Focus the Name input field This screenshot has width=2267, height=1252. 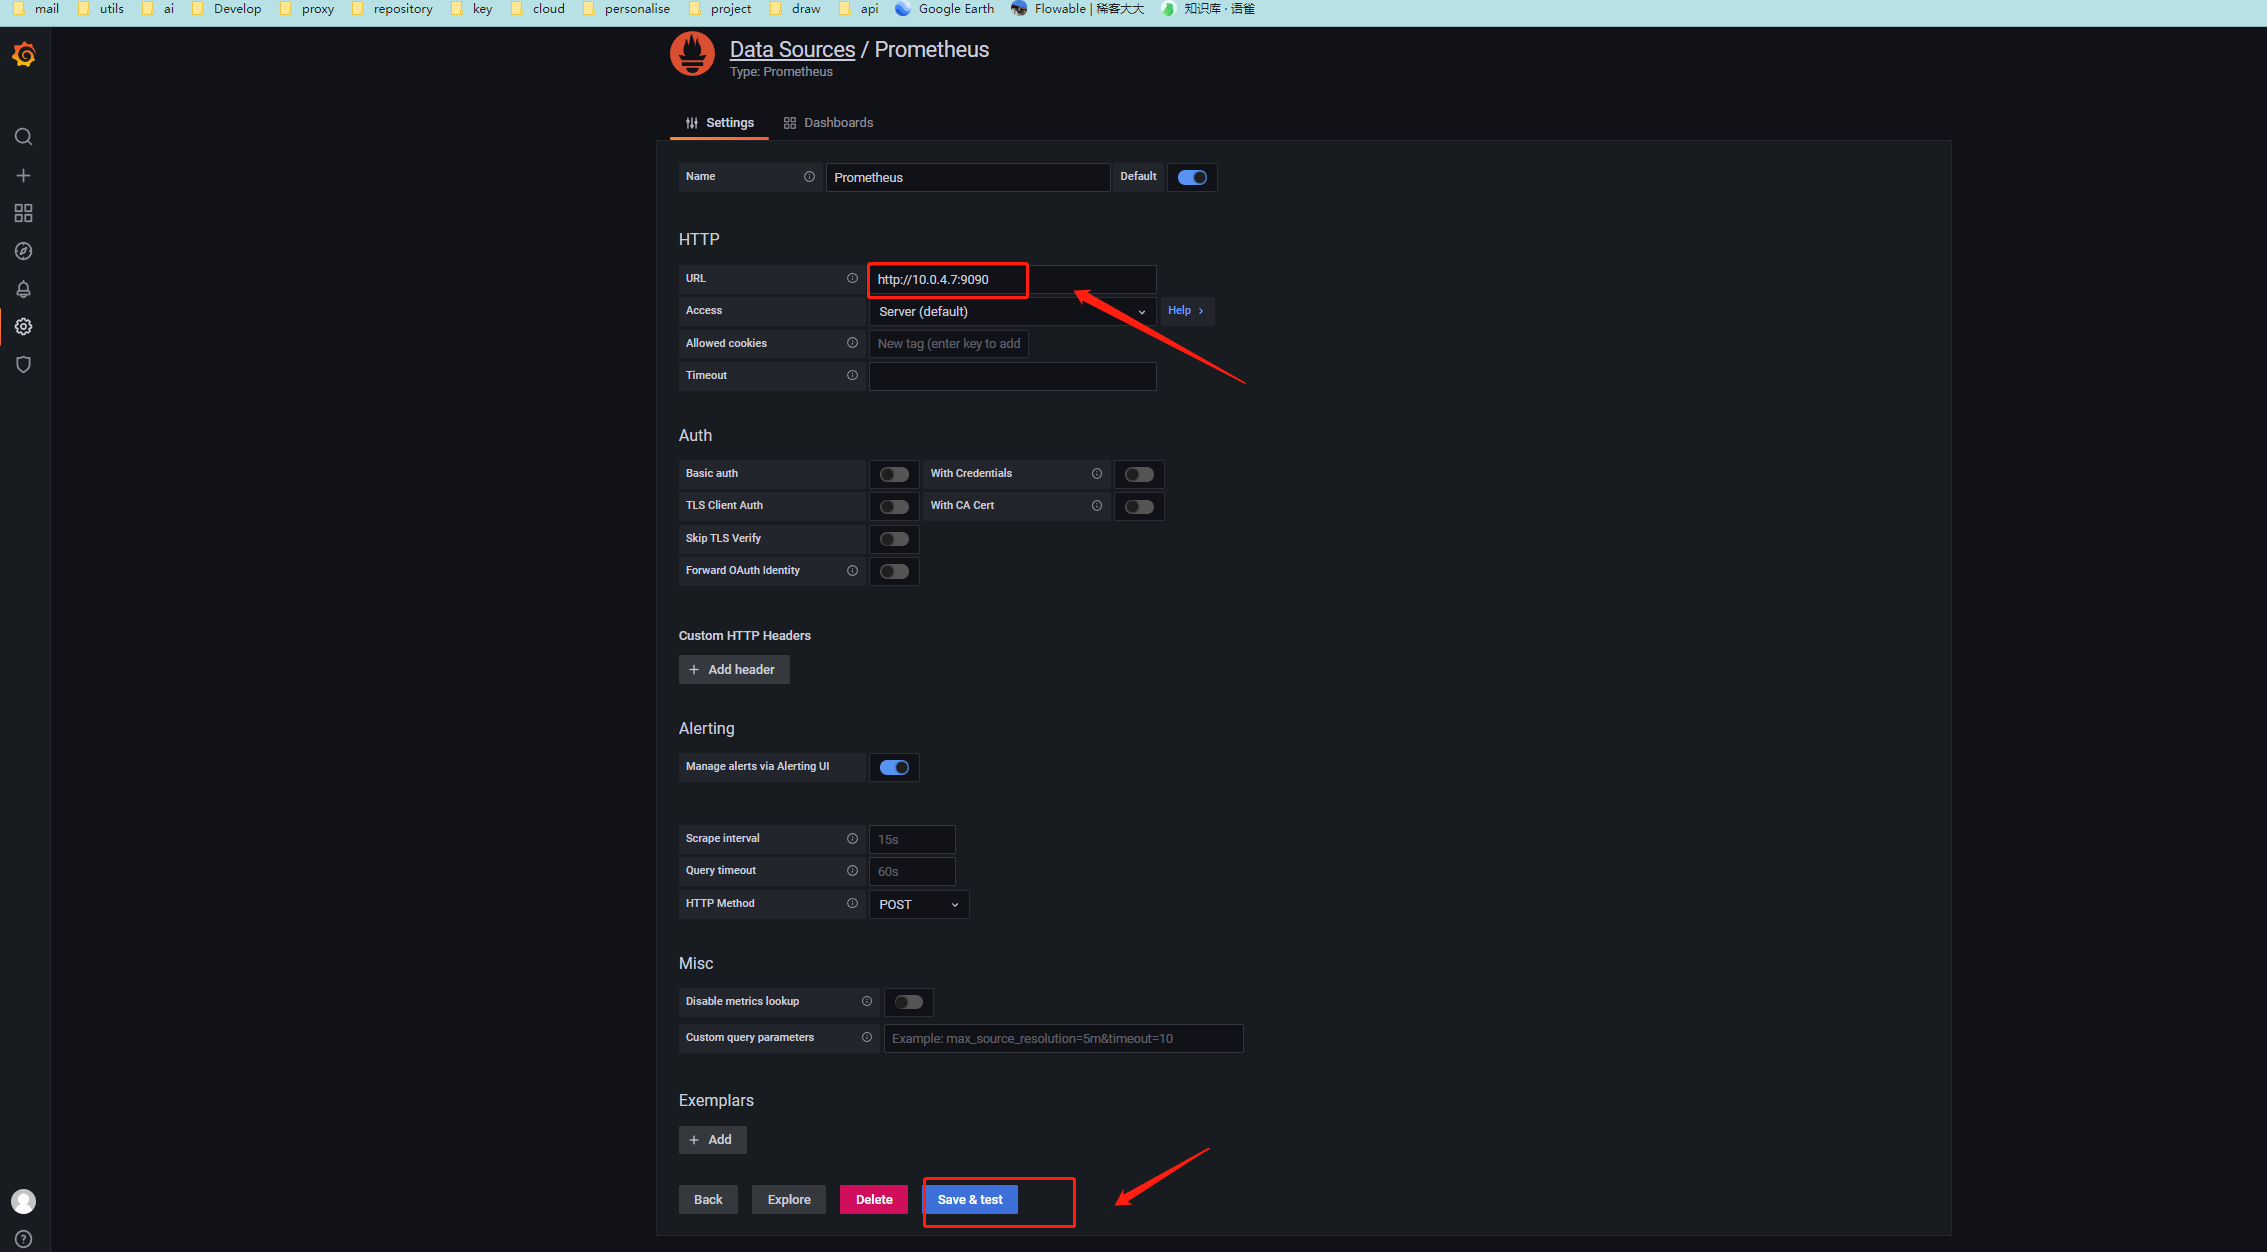(x=968, y=178)
